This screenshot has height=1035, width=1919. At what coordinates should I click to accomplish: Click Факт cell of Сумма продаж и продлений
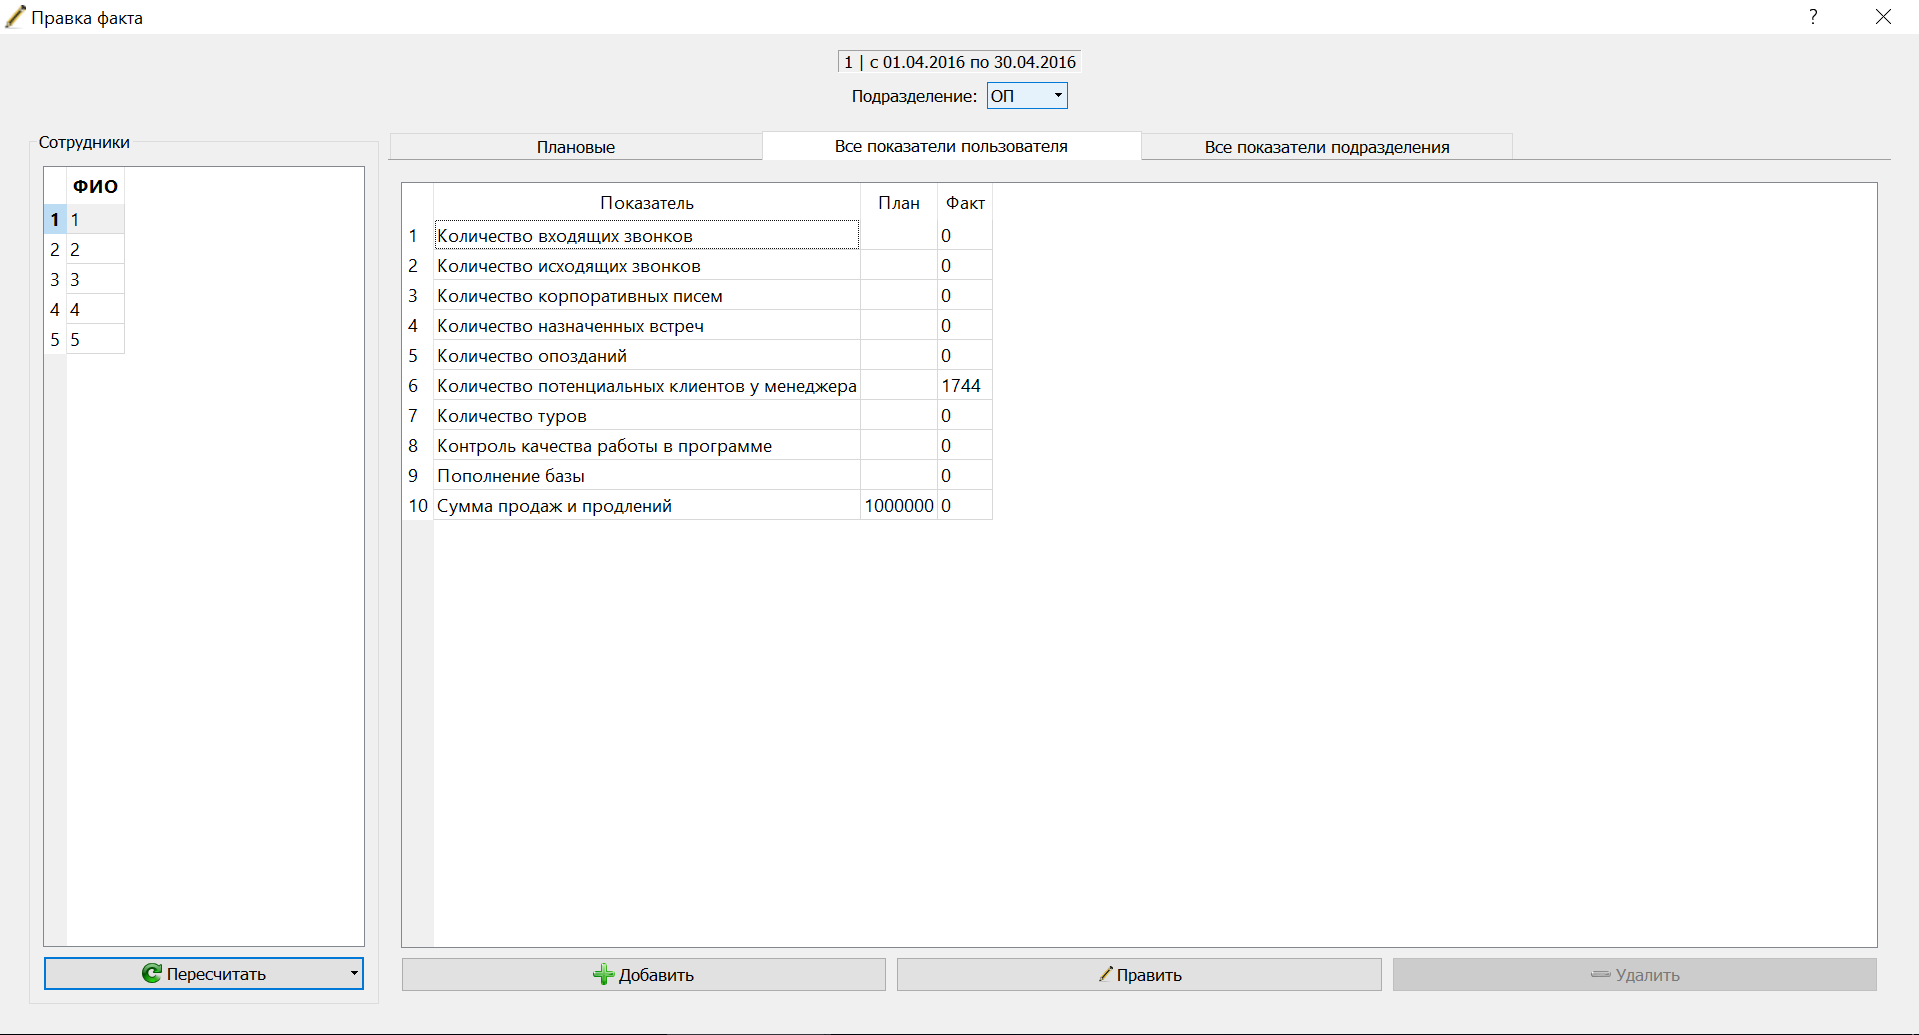click(965, 506)
